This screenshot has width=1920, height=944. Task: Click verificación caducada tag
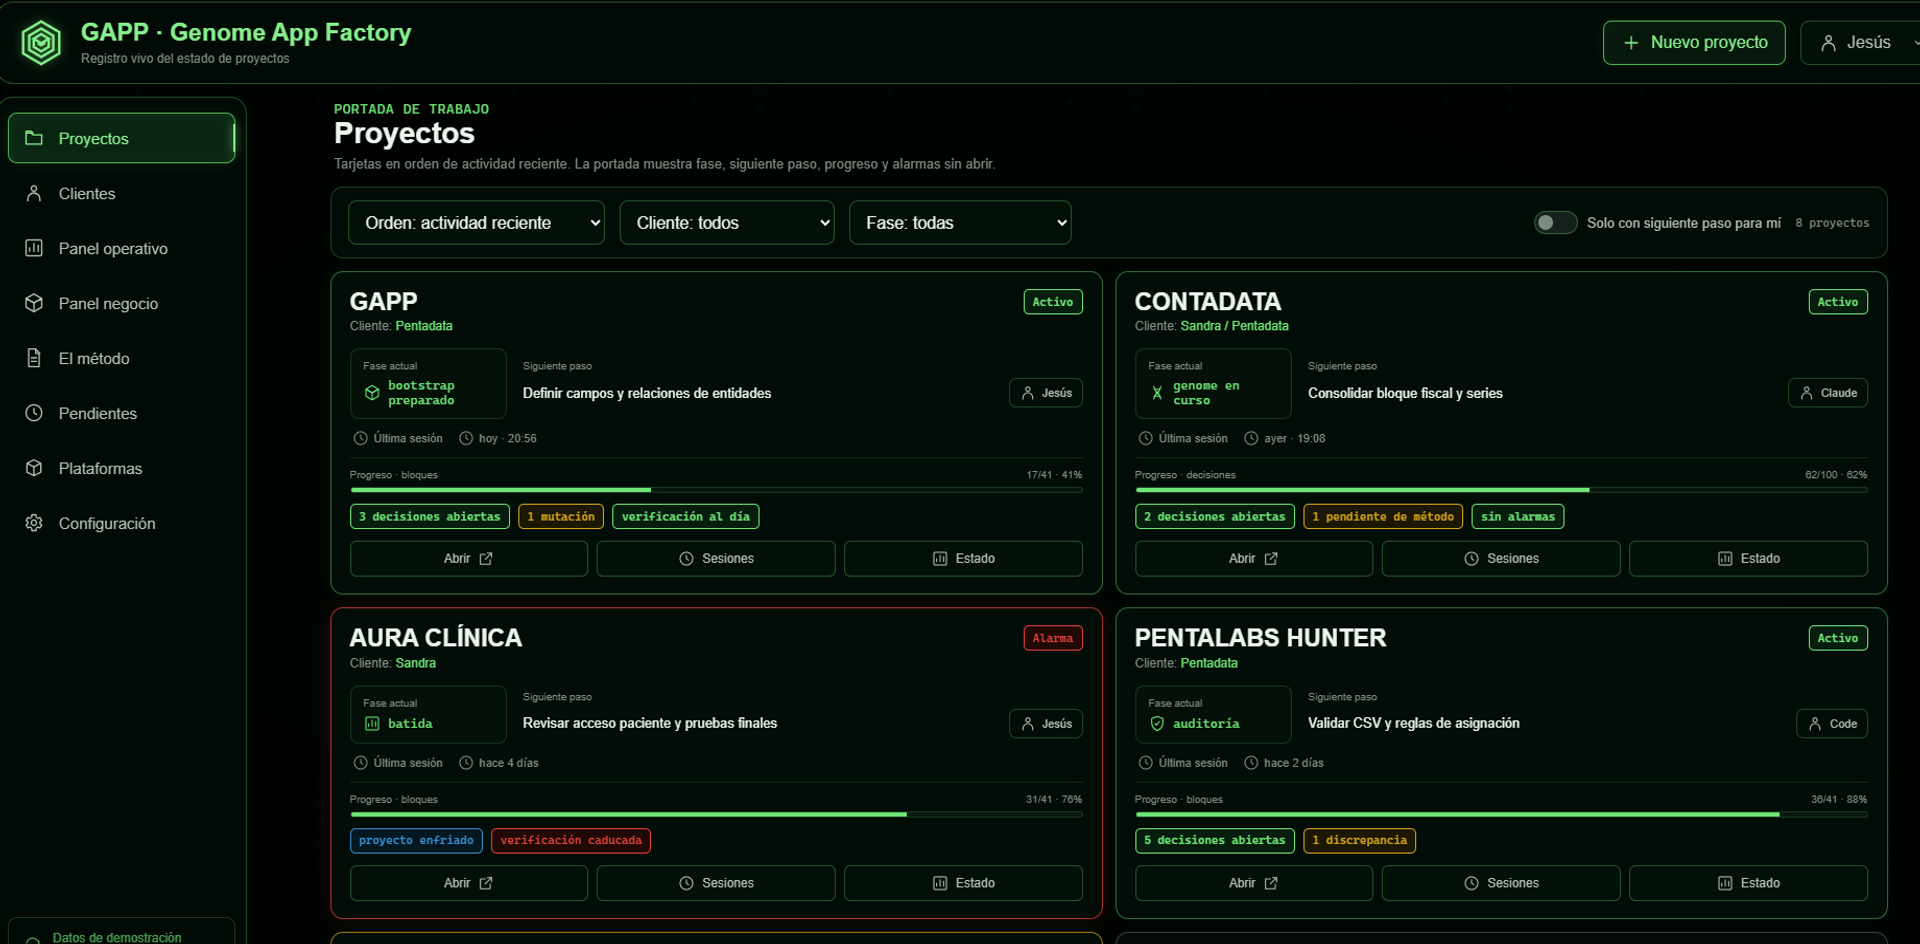[571, 840]
